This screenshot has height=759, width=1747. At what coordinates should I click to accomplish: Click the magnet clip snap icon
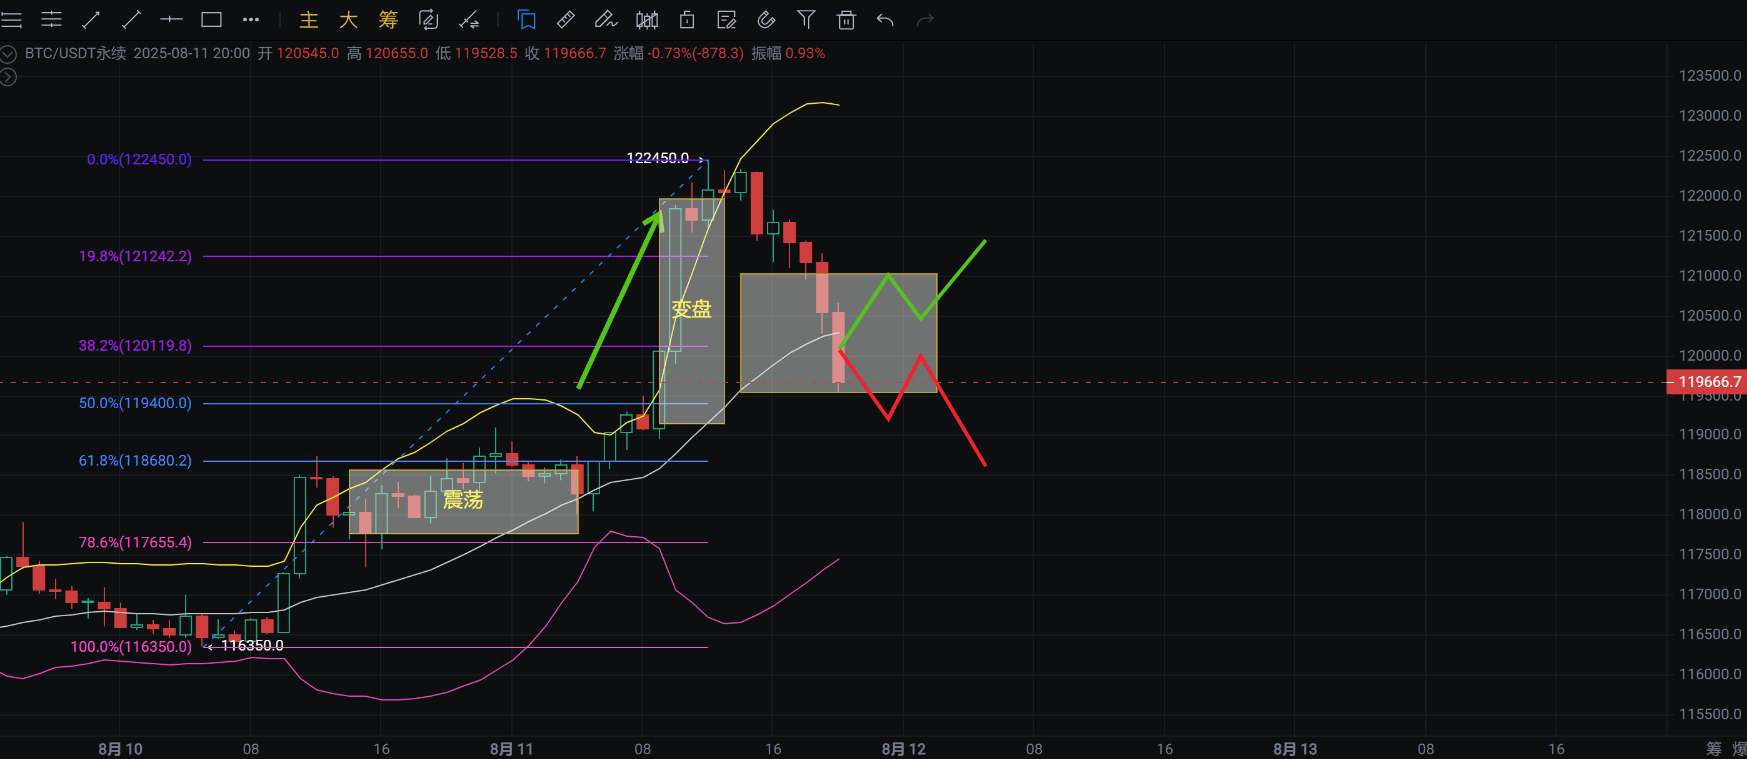click(x=766, y=19)
